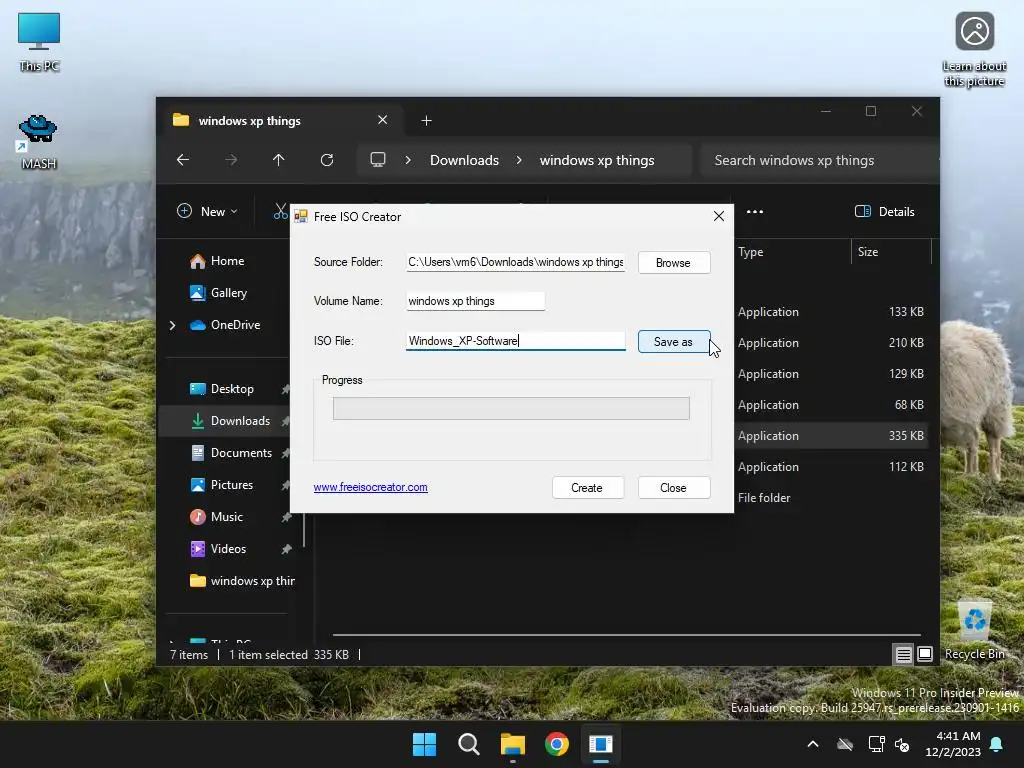Launch Google Chrome from the taskbar
Image resolution: width=1024 pixels, height=768 pixels.
pos(557,744)
